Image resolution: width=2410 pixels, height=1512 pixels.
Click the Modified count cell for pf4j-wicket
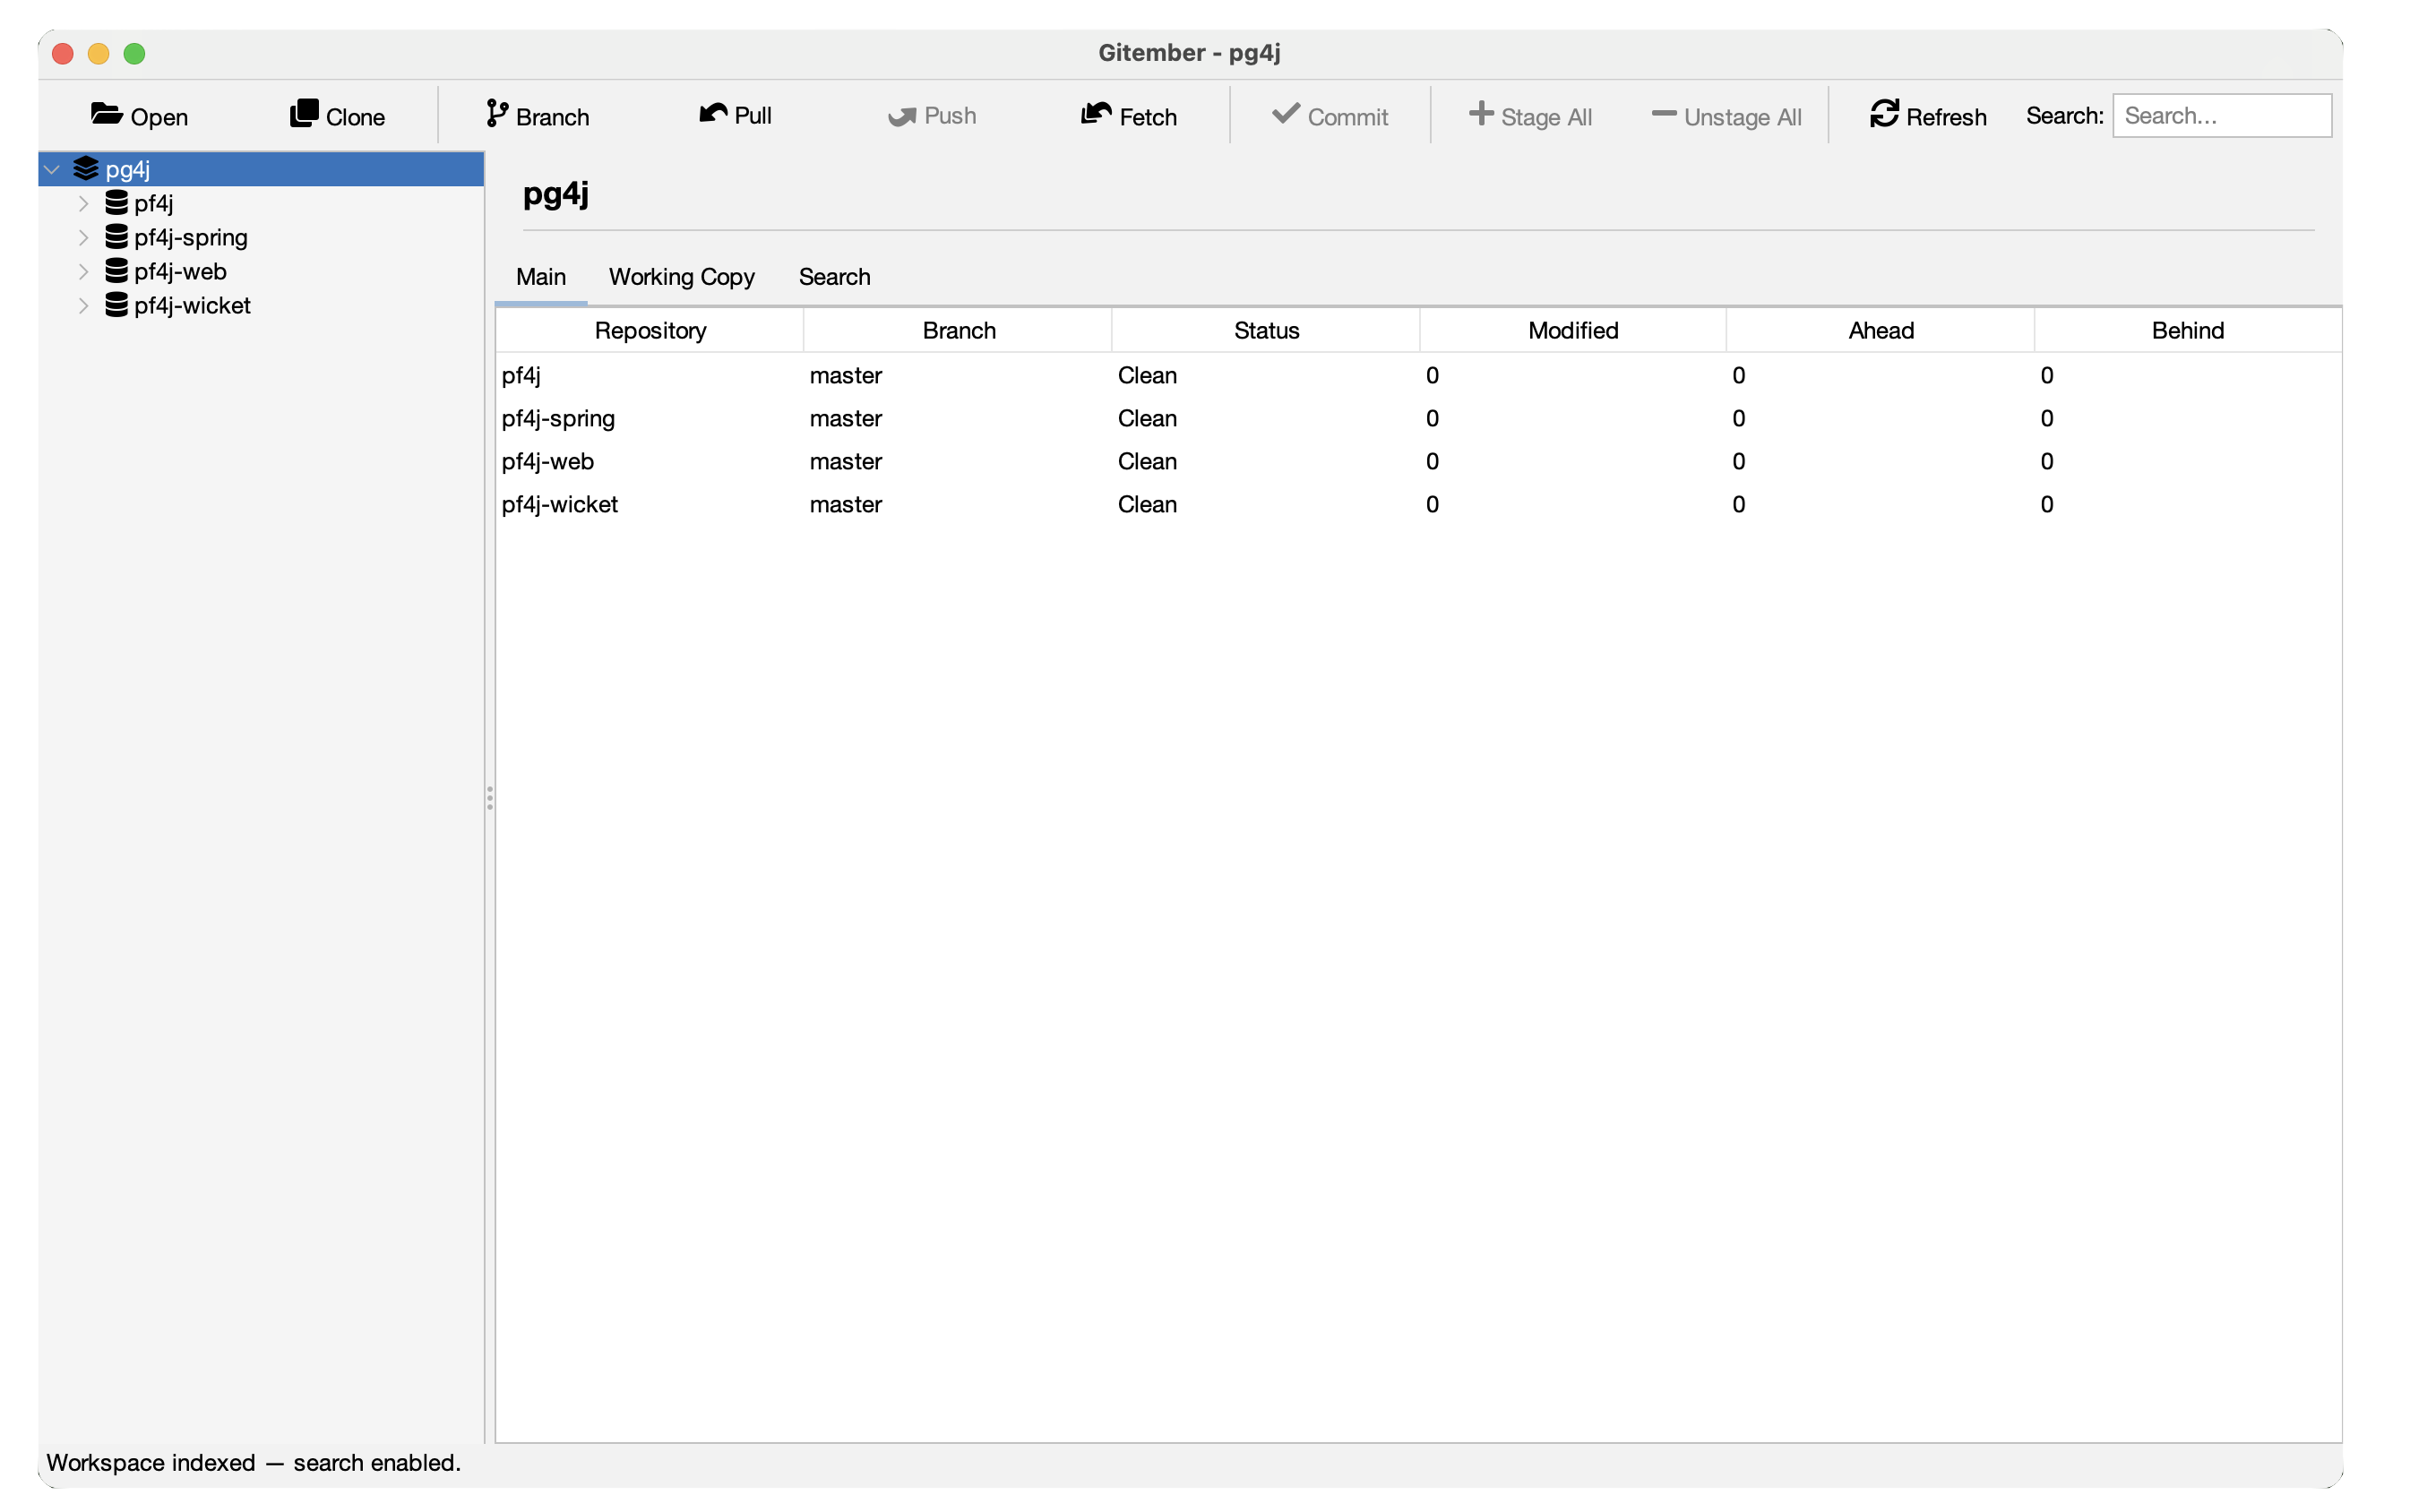click(1573, 504)
